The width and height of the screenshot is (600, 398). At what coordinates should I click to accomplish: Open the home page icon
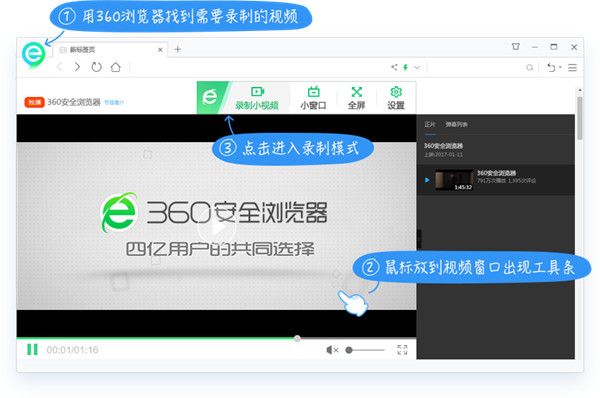[116, 67]
